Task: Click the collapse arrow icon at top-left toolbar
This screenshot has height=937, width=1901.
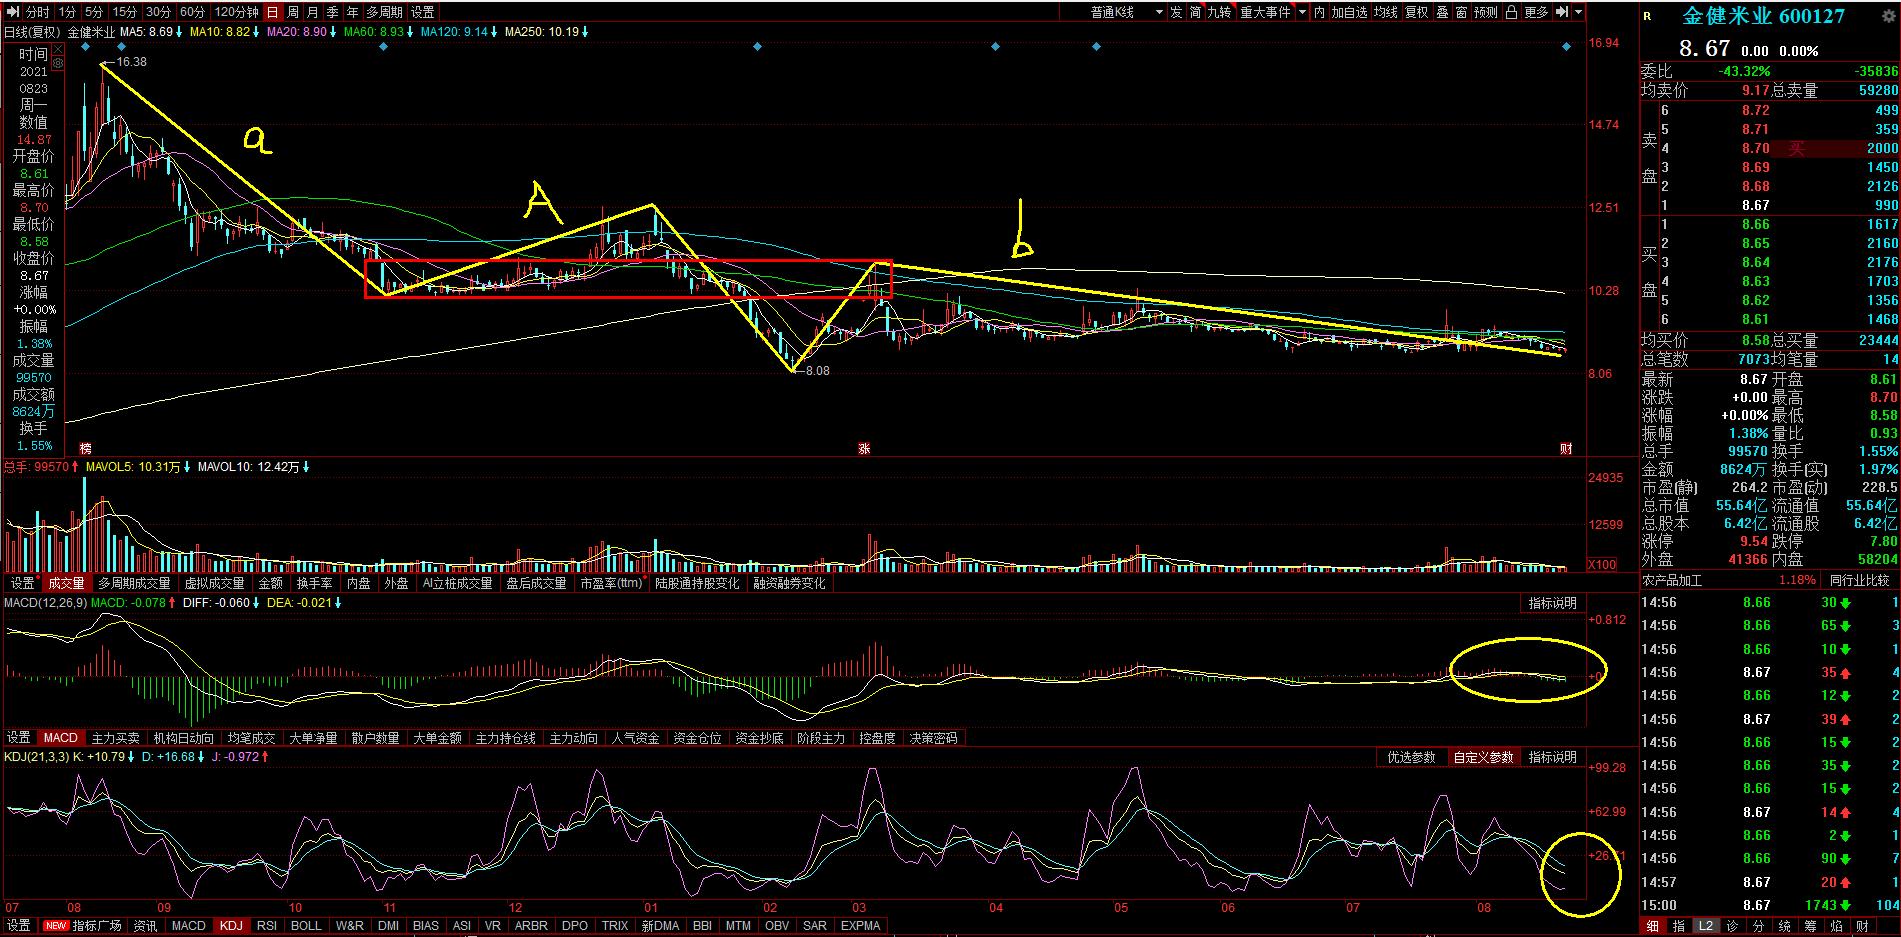Action: coord(12,12)
